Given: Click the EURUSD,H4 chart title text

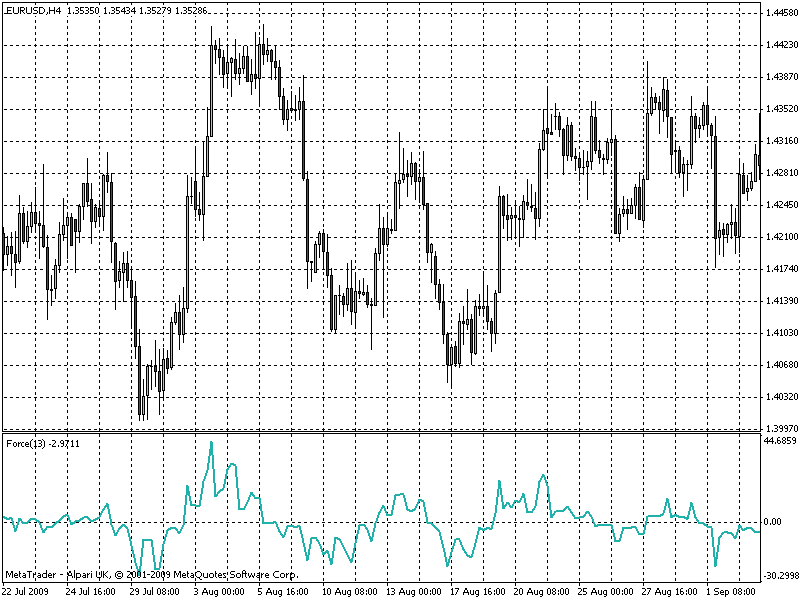Looking at the screenshot, I should coord(33,11).
